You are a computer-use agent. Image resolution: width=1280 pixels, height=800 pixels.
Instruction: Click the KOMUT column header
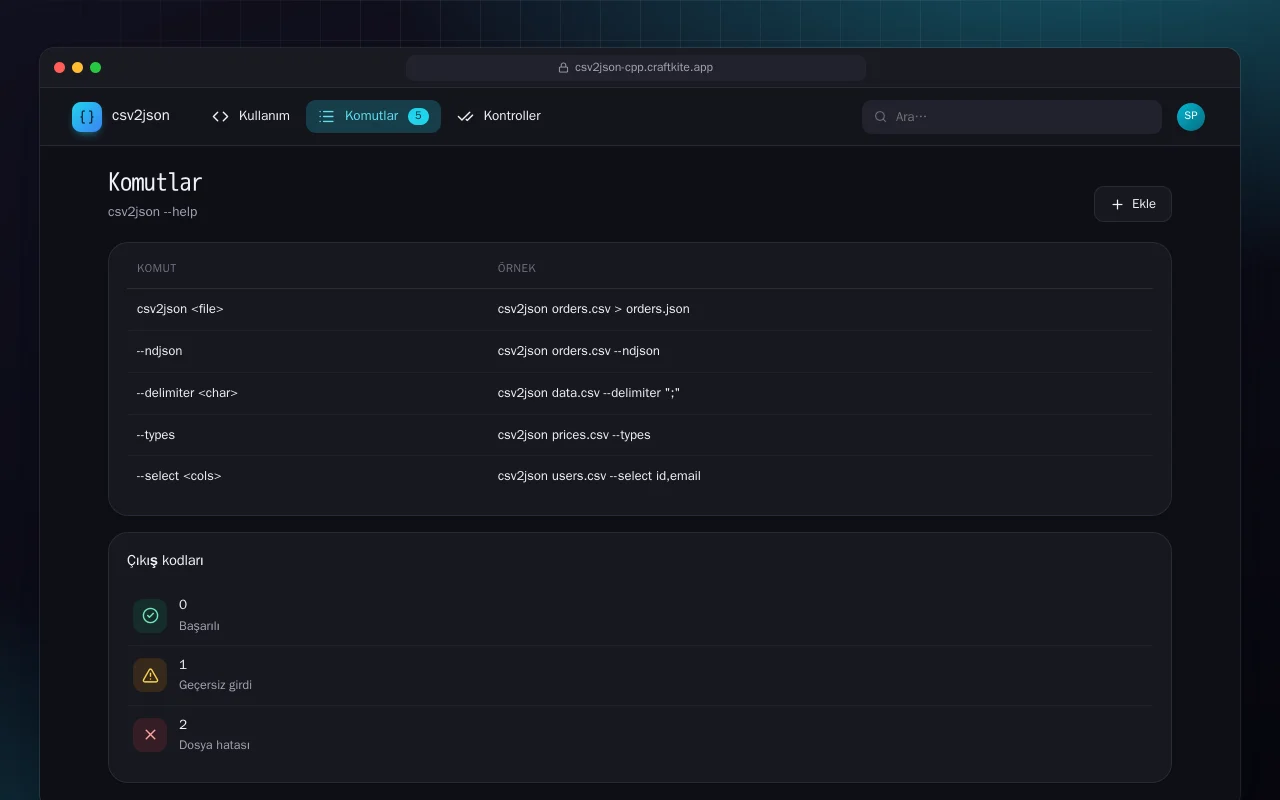[157, 268]
